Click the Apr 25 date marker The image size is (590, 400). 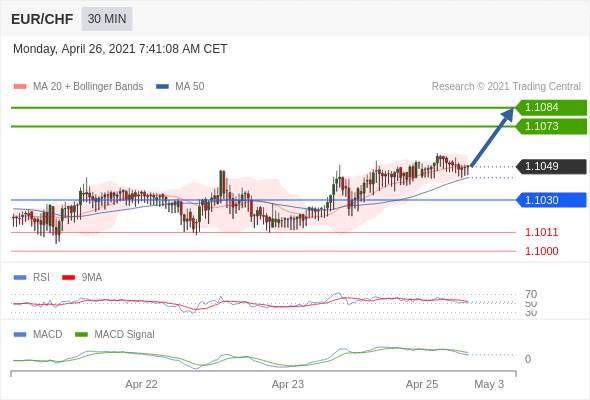point(422,384)
